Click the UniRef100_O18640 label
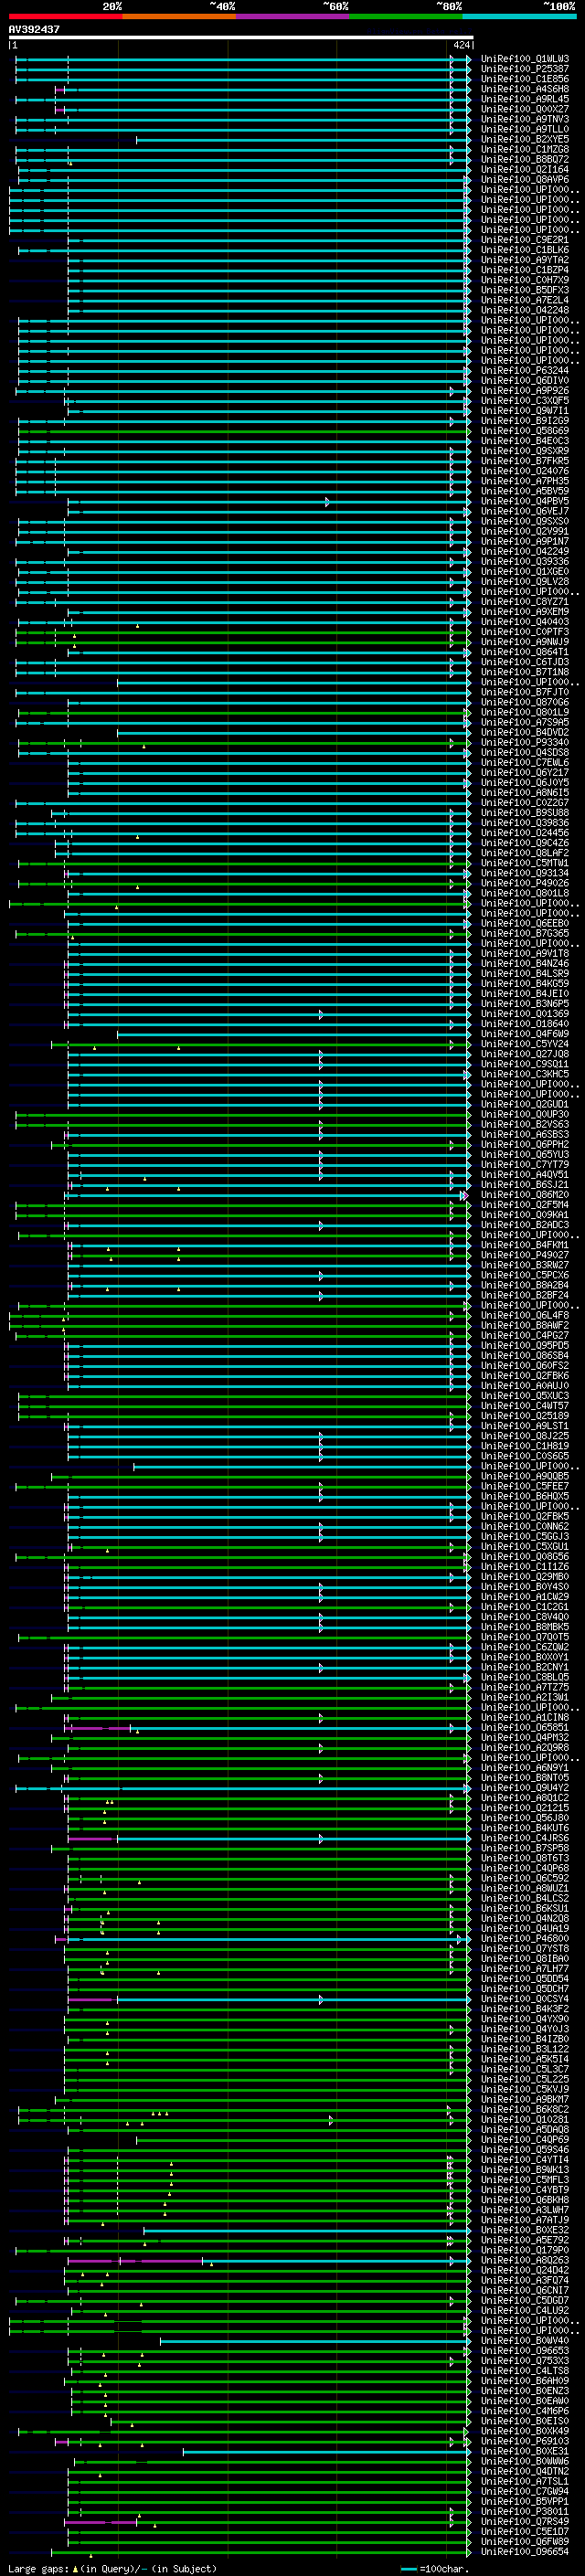 [524, 1024]
